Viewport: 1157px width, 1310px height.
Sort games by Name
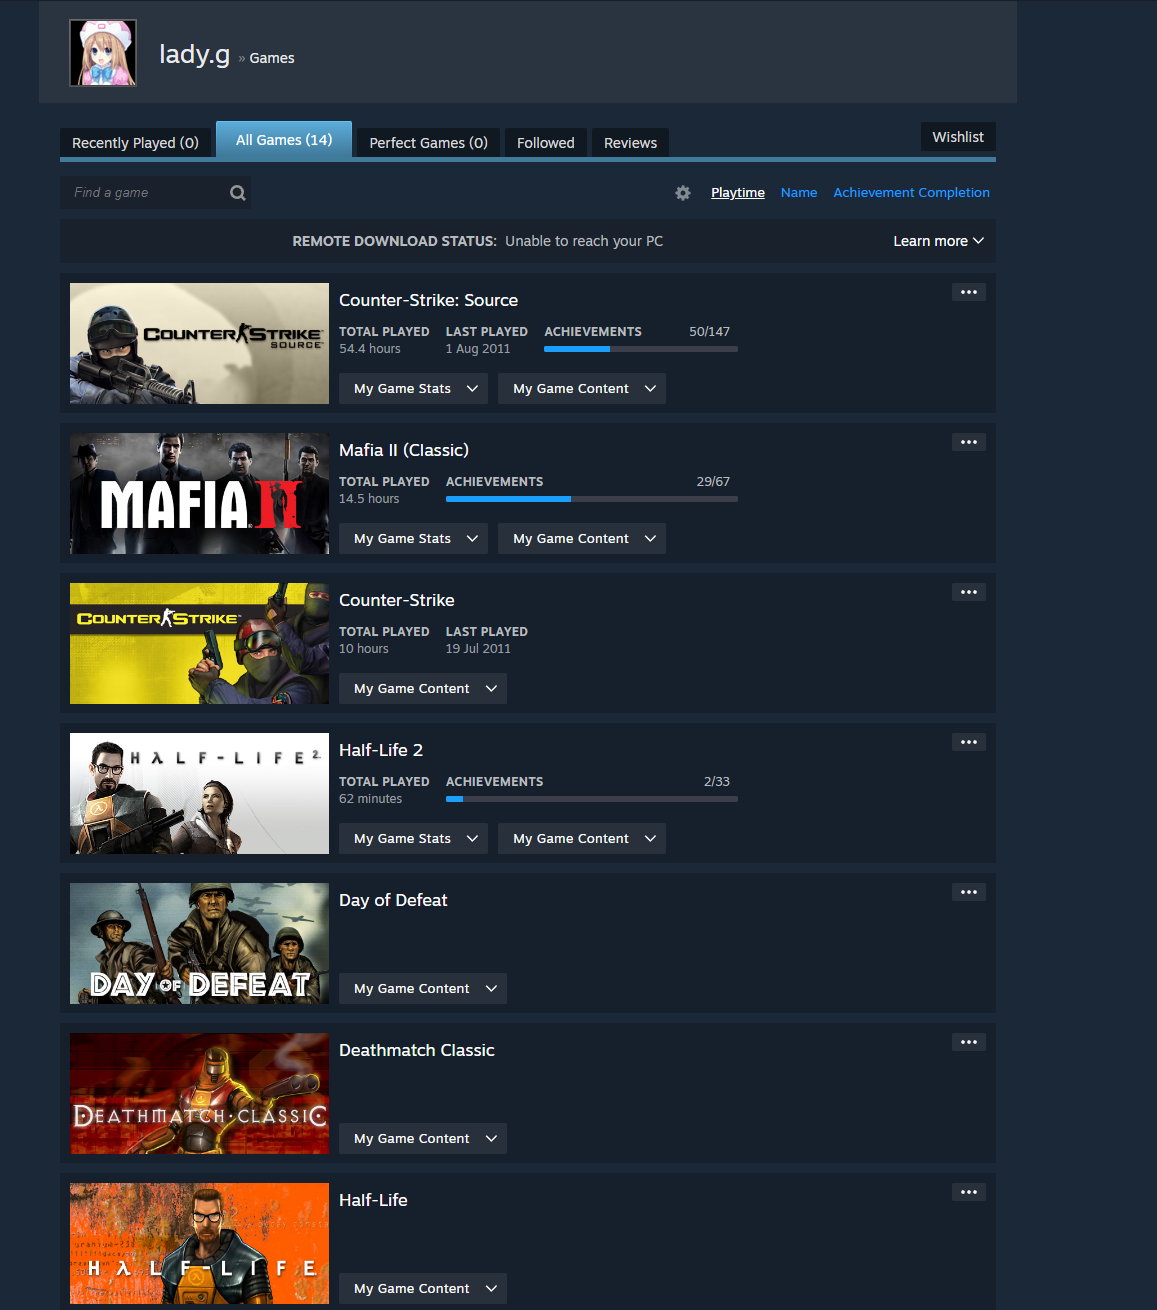point(799,193)
